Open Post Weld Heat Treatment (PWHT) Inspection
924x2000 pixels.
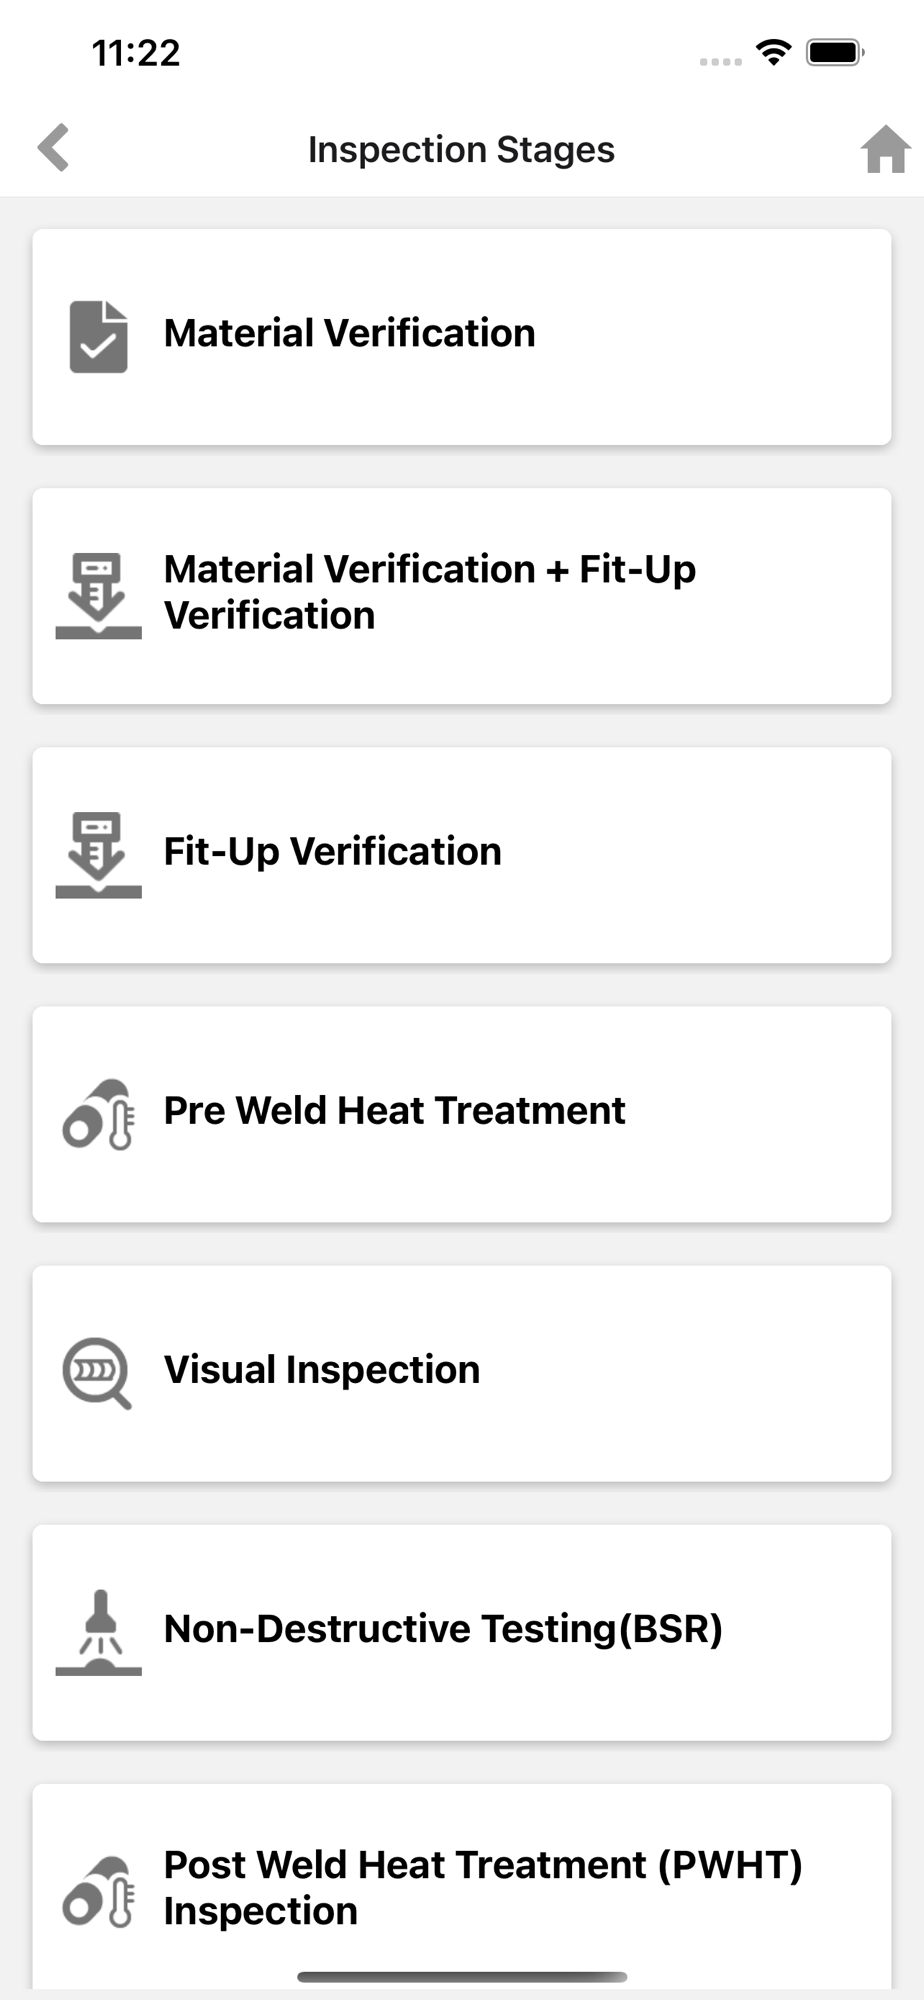tap(483, 1888)
